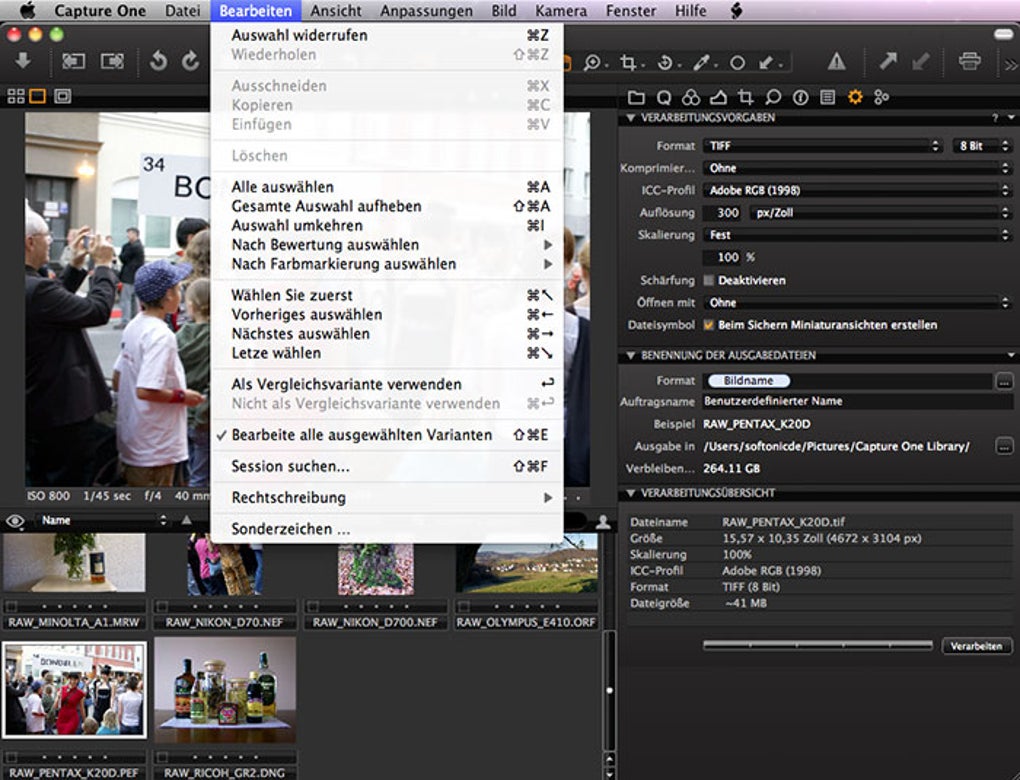
Task: Switch to grid multi-view icon
Action: (x=15, y=97)
